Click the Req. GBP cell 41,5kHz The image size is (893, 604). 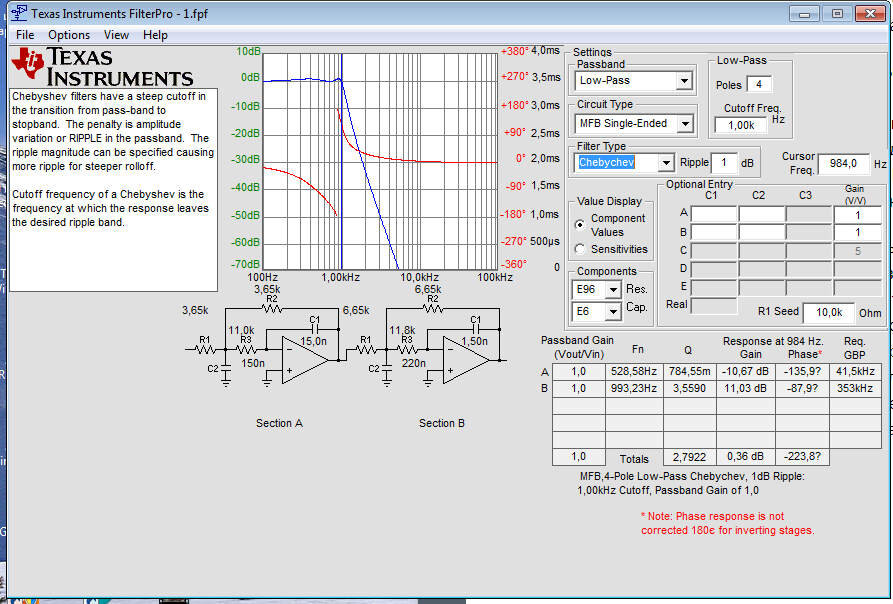pyautogui.click(x=855, y=372)
